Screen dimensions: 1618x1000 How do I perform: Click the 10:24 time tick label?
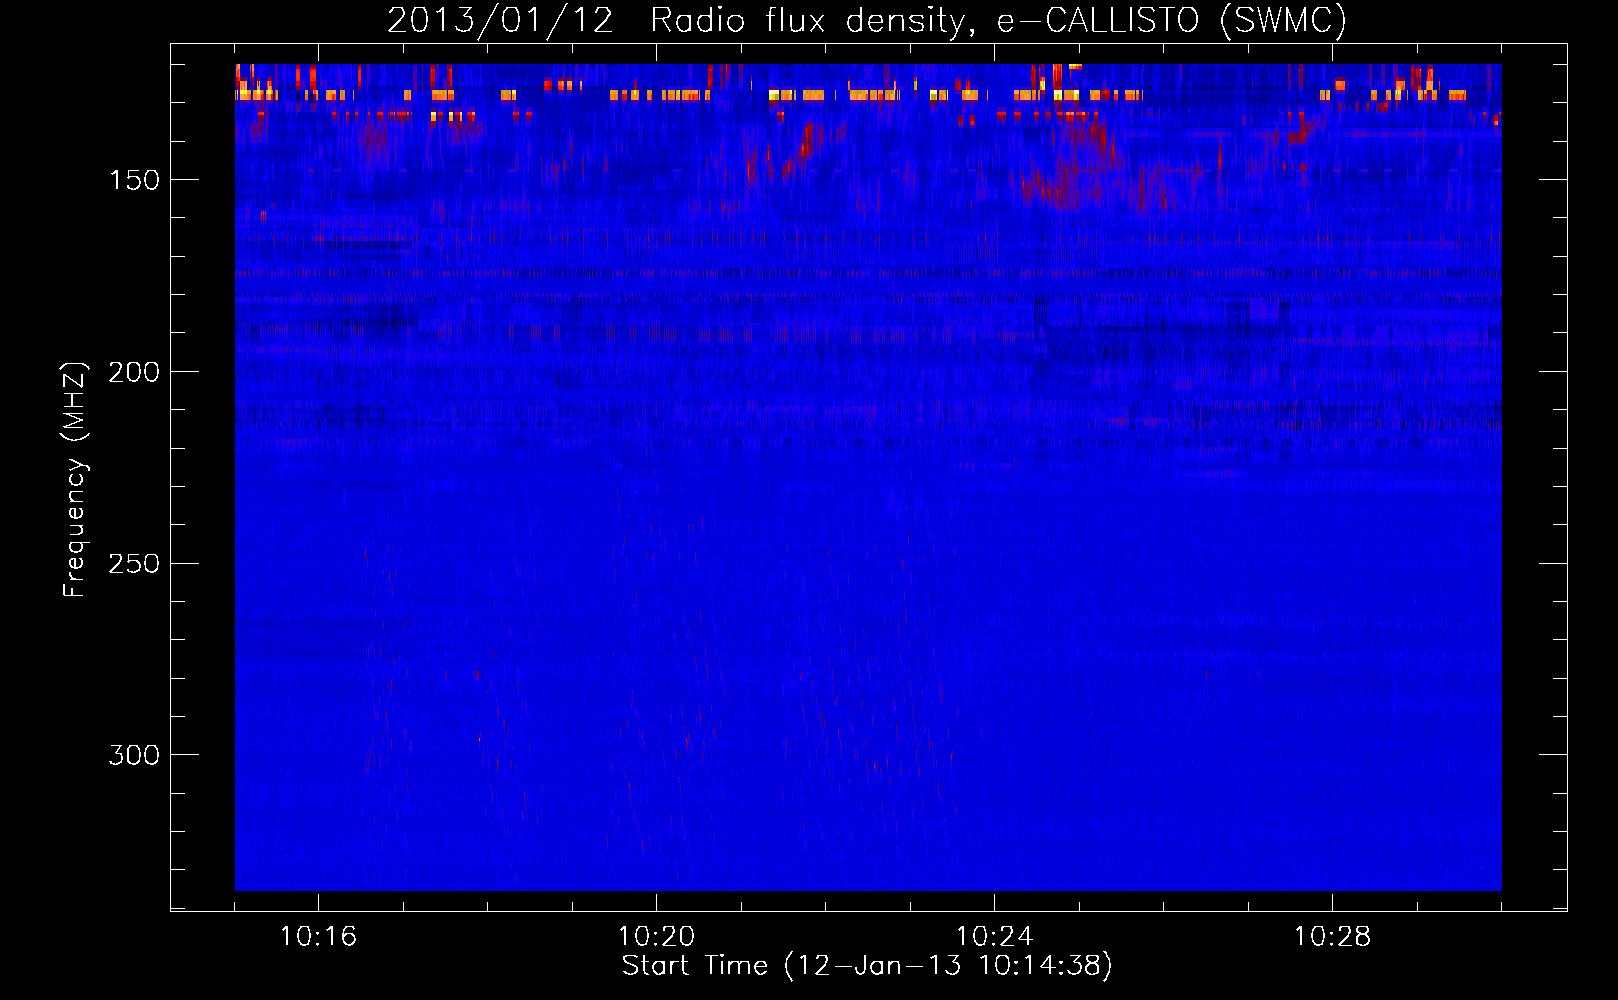pos(994,937)
